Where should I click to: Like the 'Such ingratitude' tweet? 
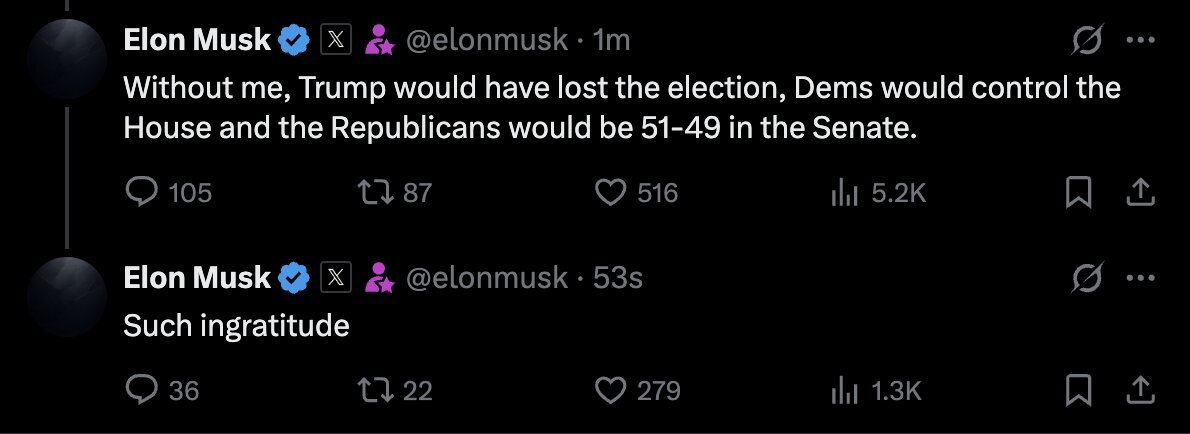(x=610, y=390)
